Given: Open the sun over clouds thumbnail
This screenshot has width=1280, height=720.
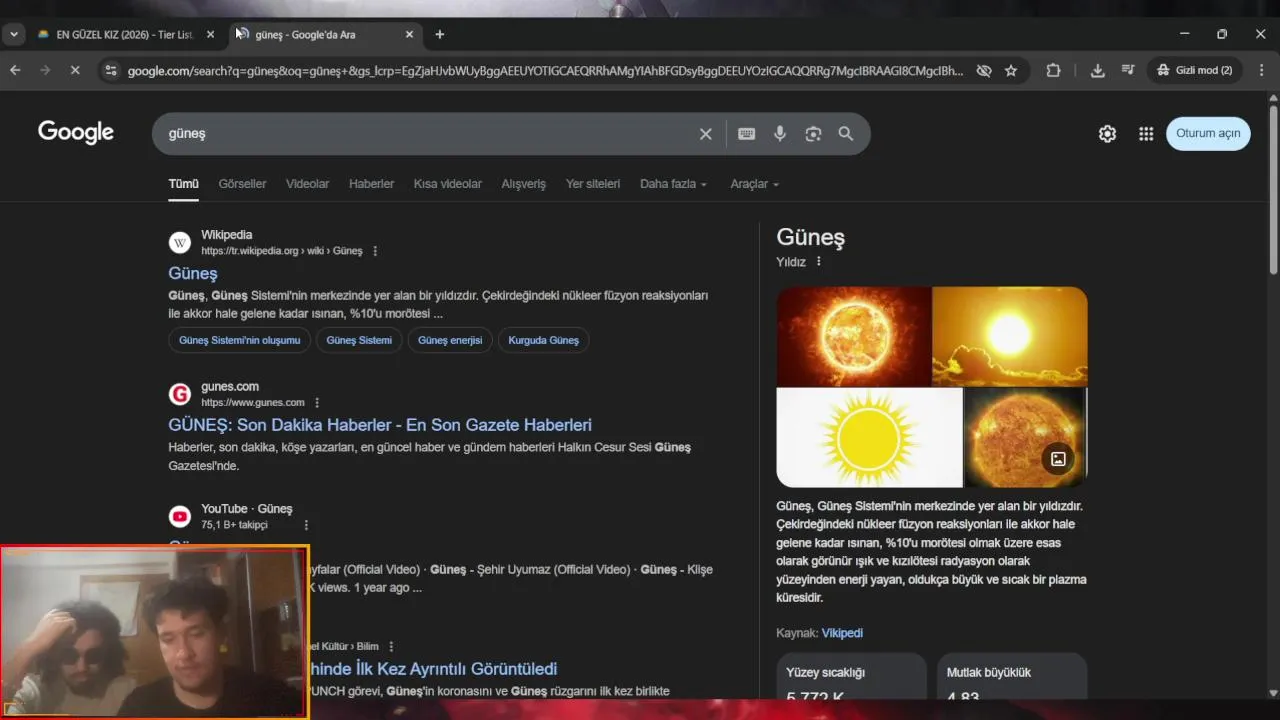Looking at the screenshot, I should 1010,337.
